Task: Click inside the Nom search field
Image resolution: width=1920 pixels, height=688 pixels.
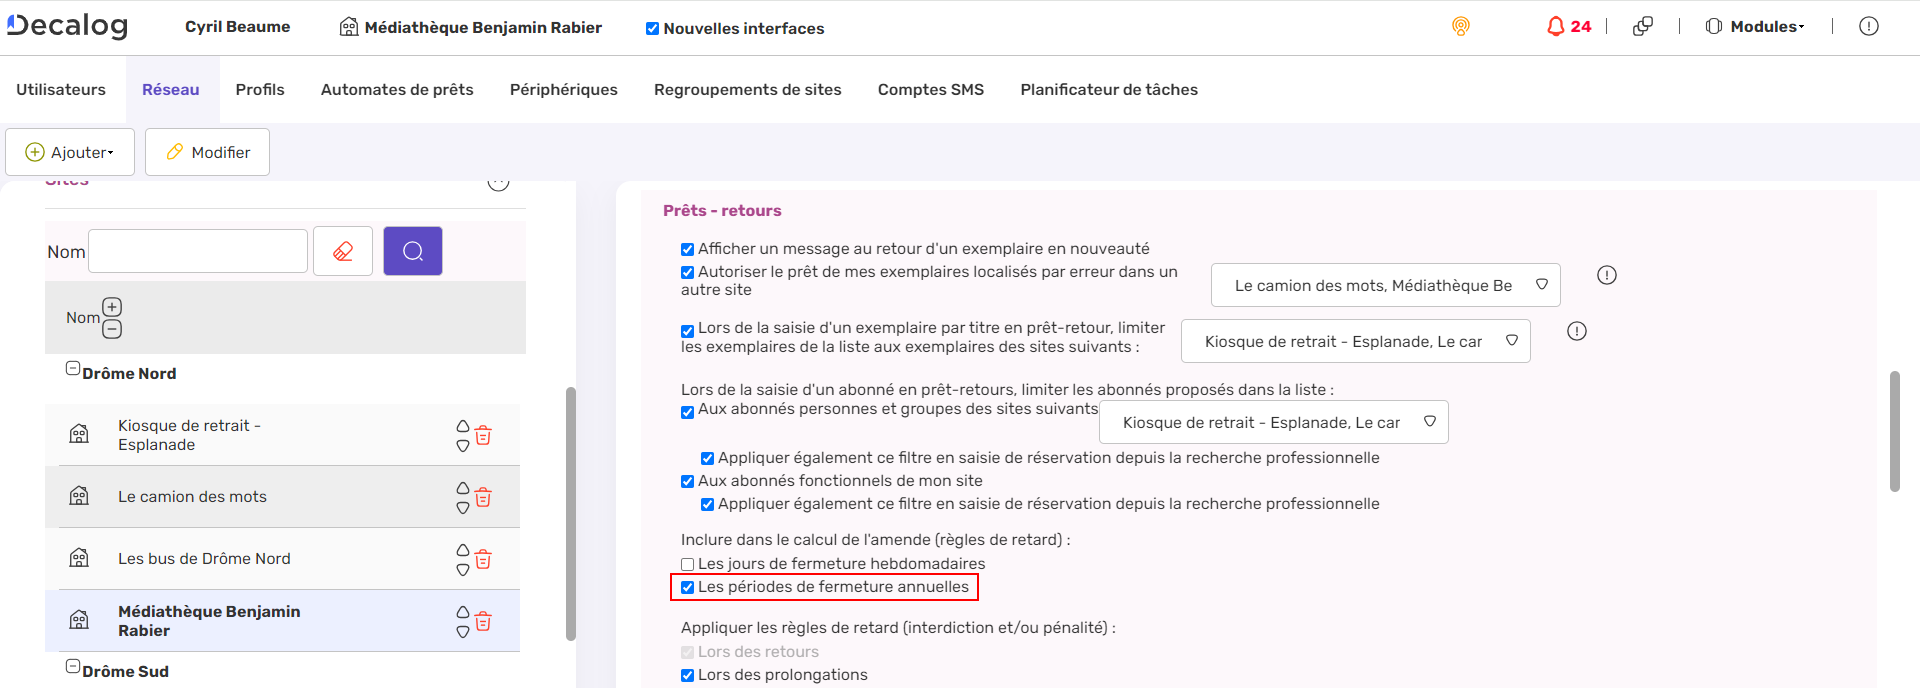Action: [197, 251]
